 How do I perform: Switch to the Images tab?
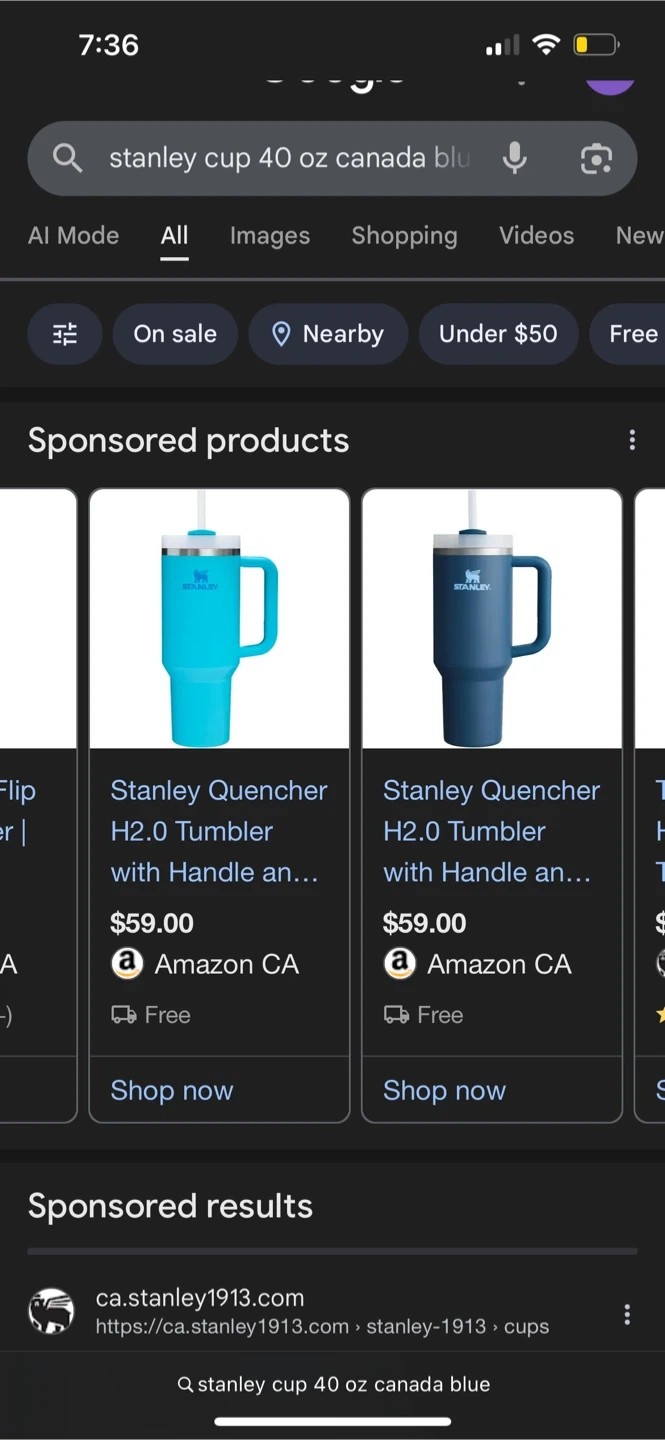coord(270,236)
